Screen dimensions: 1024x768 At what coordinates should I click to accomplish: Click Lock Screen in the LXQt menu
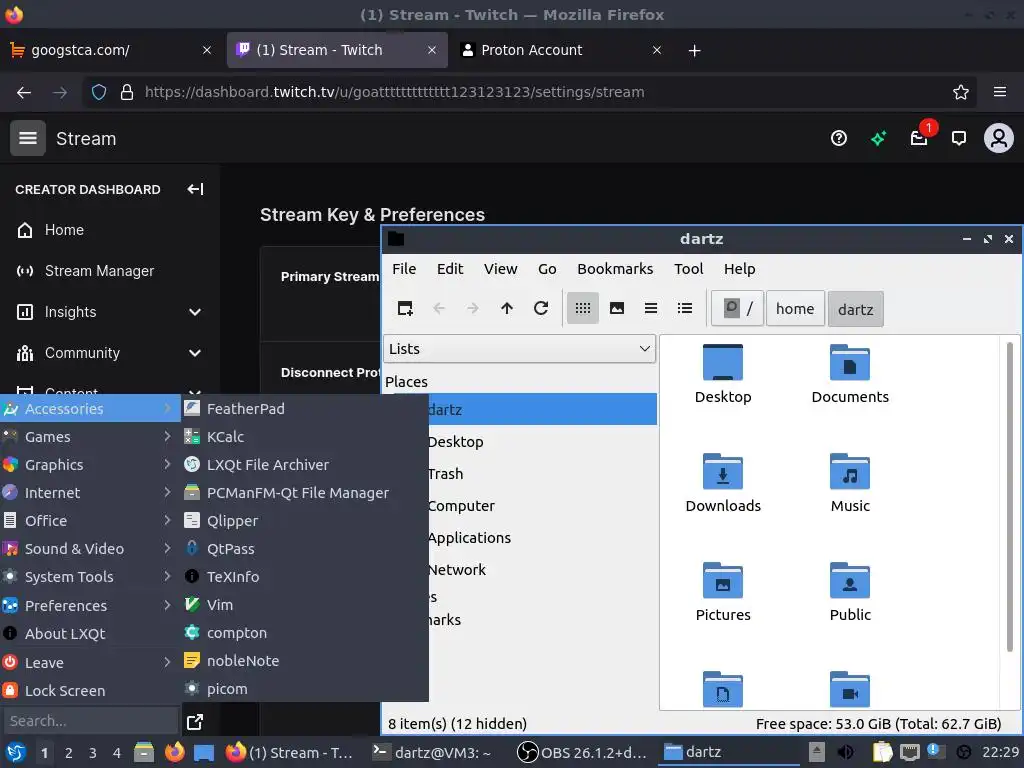pos(90,691)
